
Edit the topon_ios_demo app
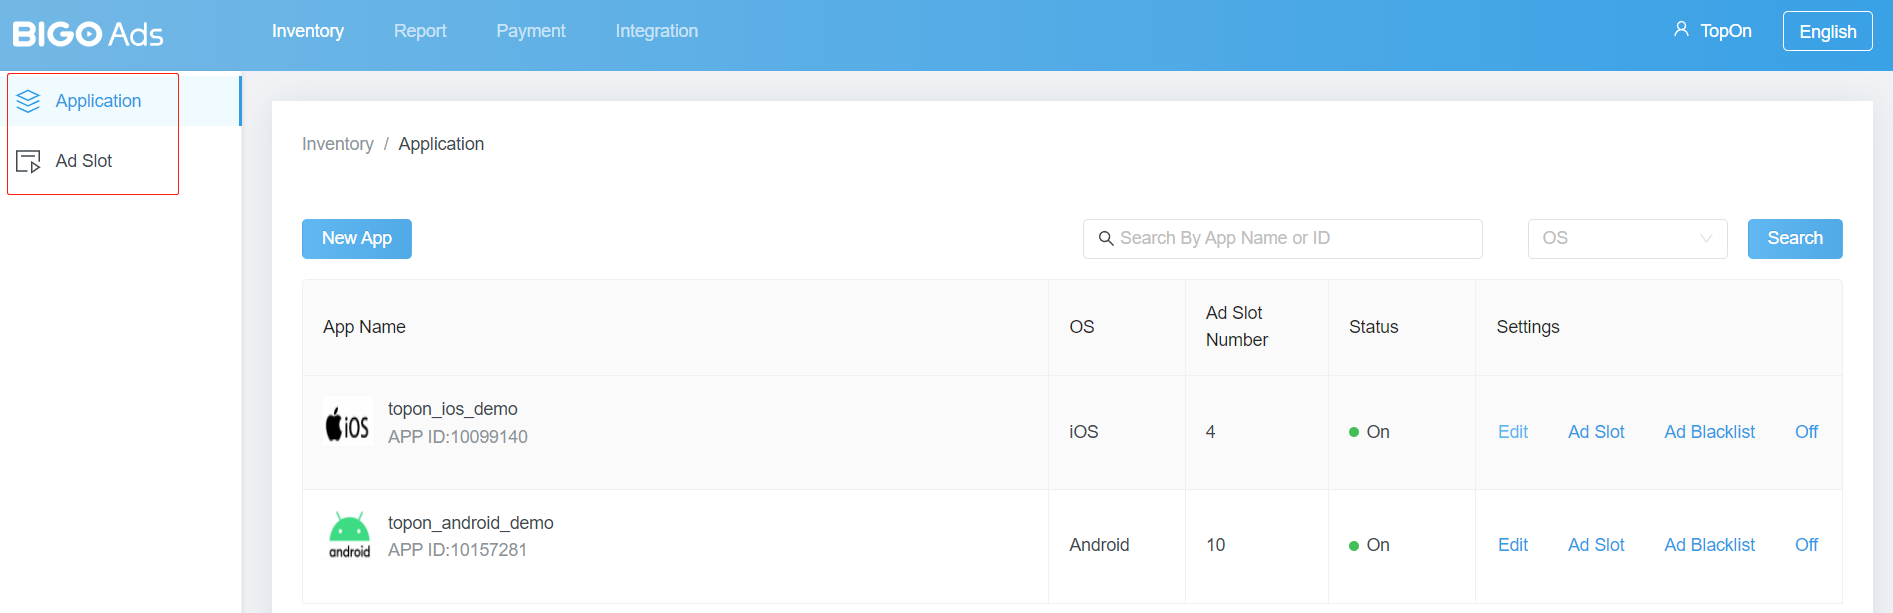coord(1513,432)
